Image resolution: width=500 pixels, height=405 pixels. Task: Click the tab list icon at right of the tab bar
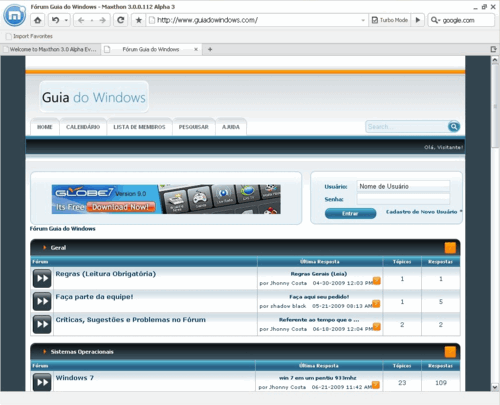pos(494,49)
